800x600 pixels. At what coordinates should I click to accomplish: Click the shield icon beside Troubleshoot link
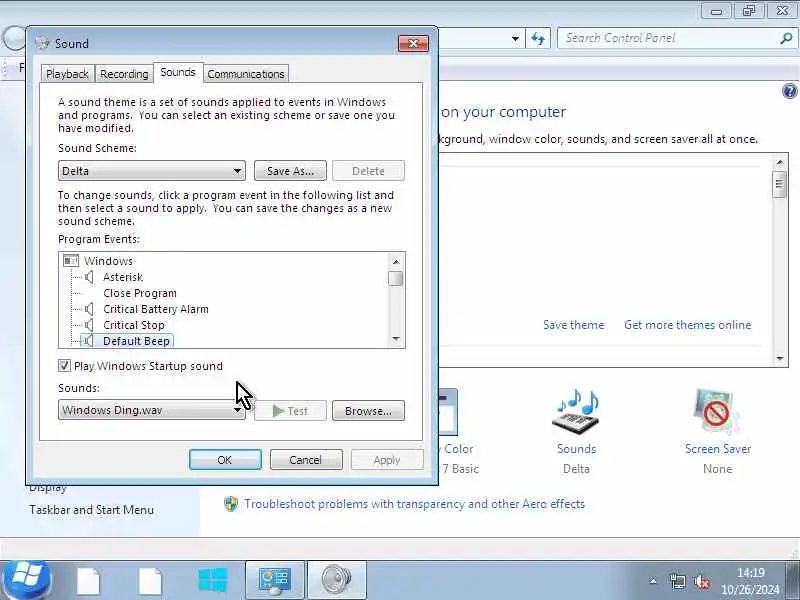[x=231, y=504]
